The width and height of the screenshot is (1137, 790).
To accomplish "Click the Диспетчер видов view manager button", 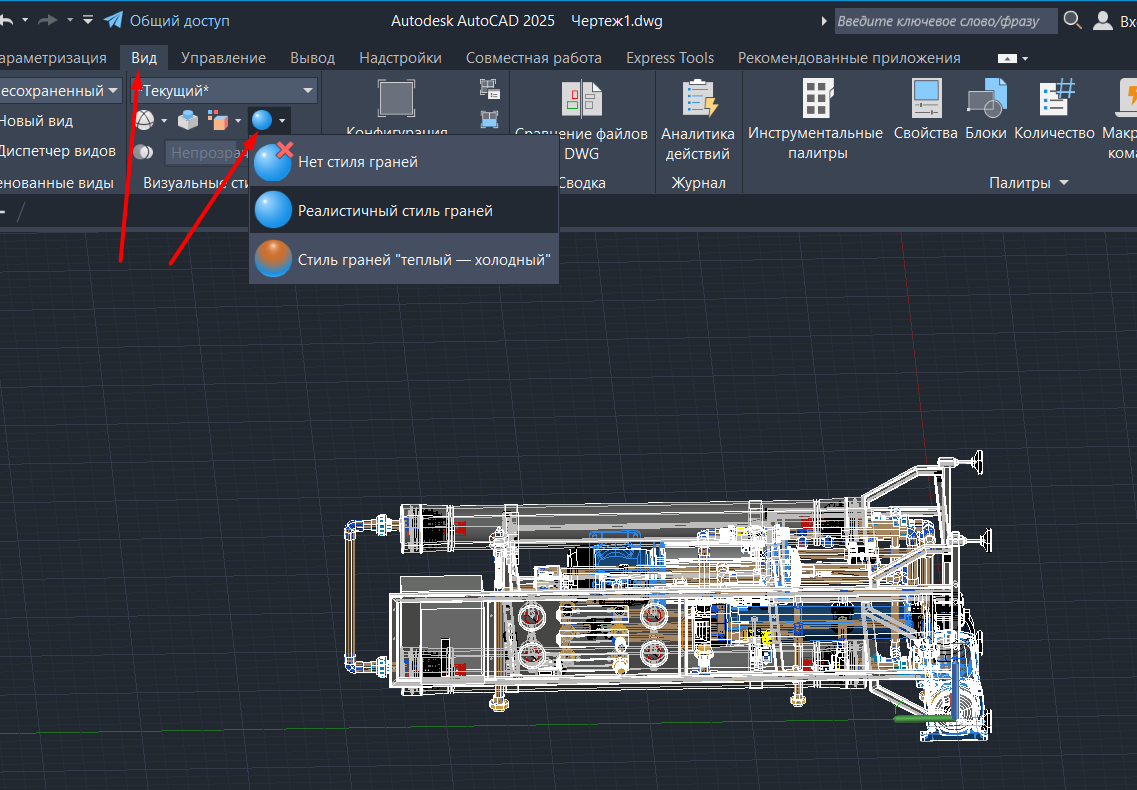I will (57, 151).
